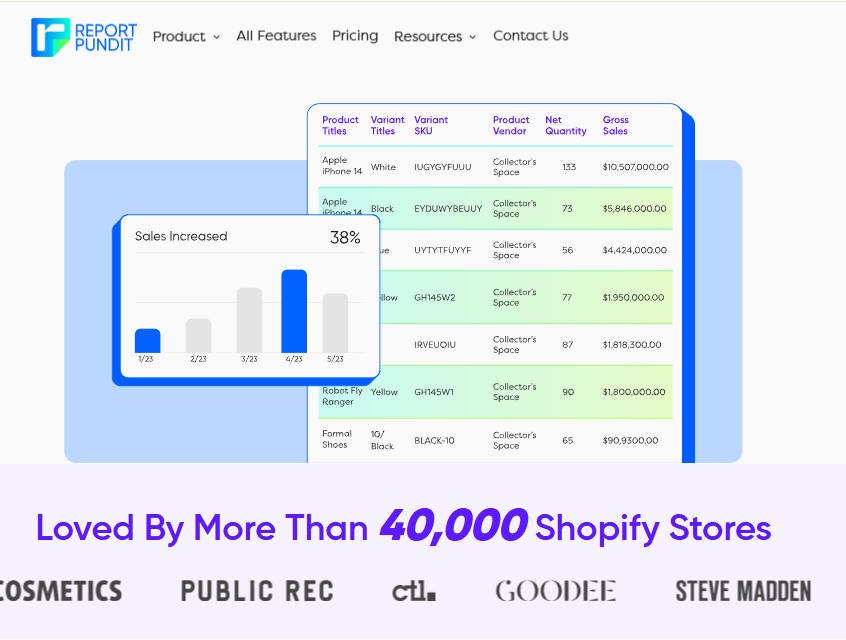Click the $90,9300.00 gross sales value
Screen dimensions: 846x640
630,441
